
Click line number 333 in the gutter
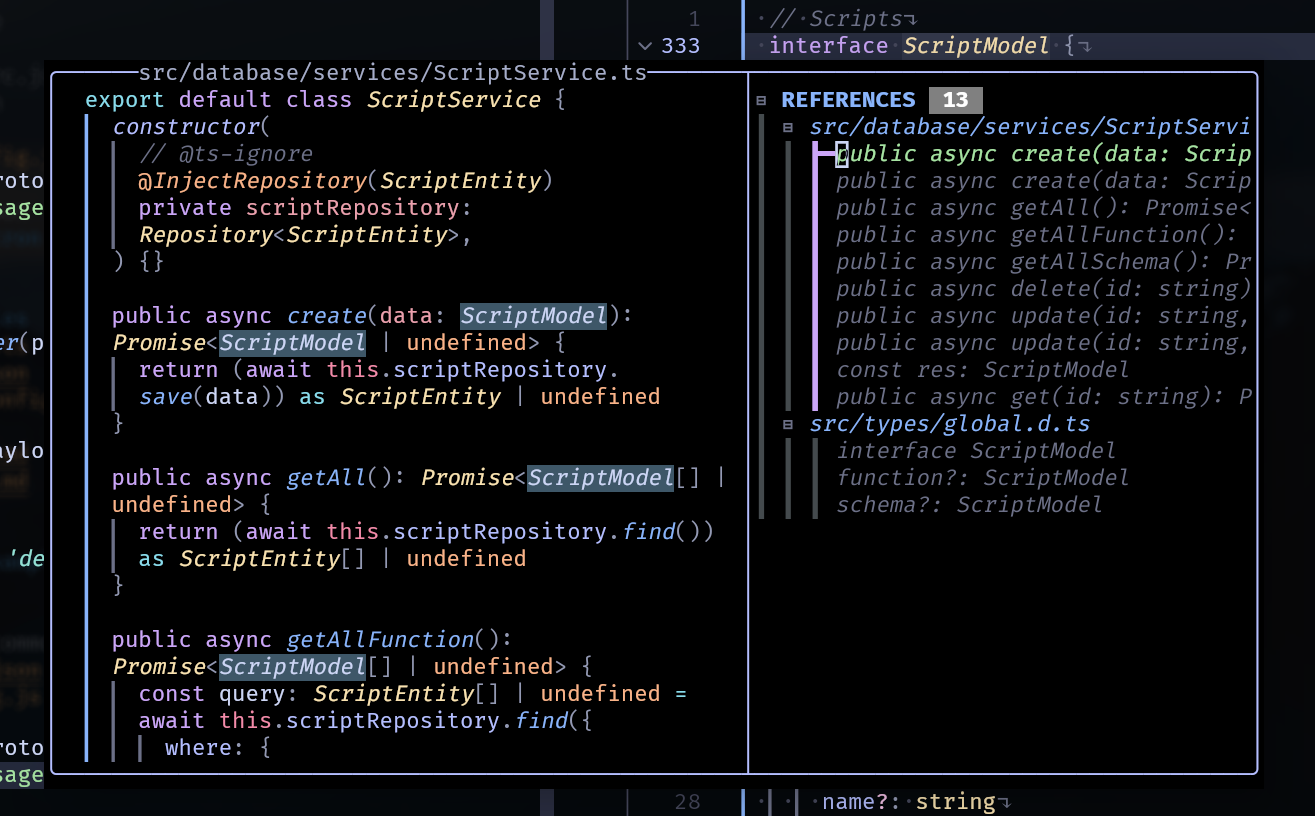681,46
